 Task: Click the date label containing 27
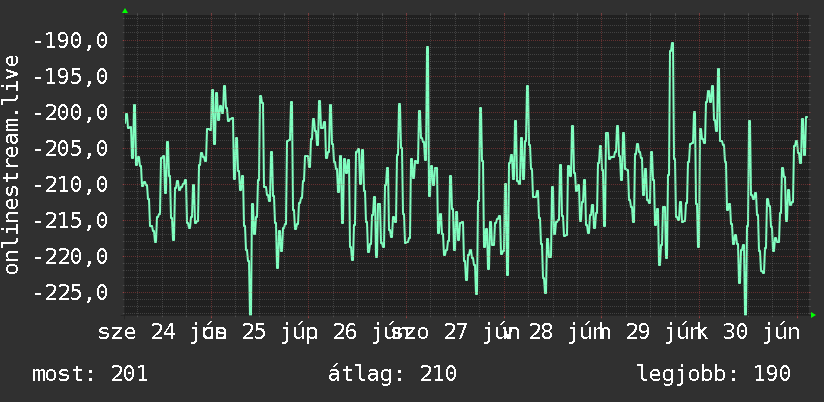click(456, 333)
